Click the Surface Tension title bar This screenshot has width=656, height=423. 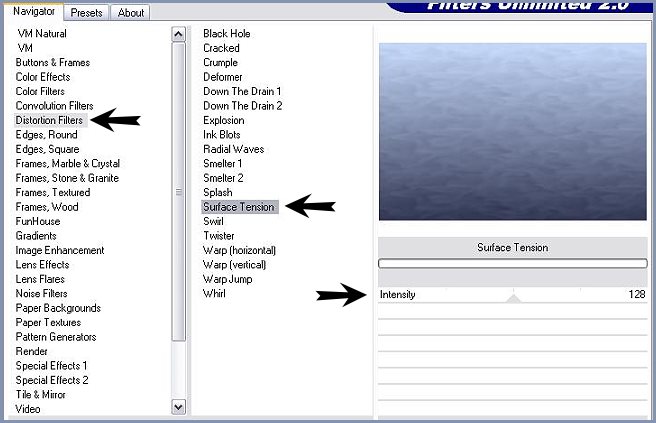click(x=512, y=247)
